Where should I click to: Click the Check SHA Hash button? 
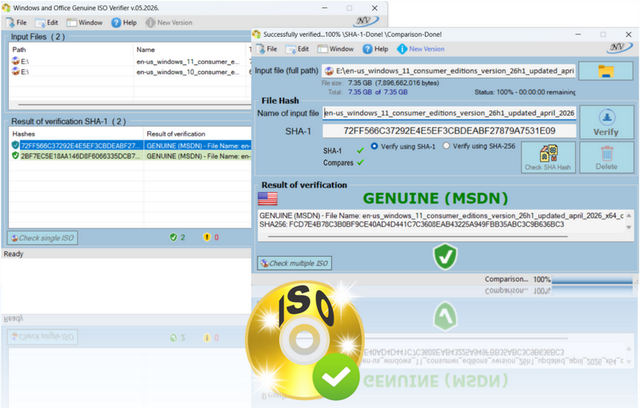548,157
